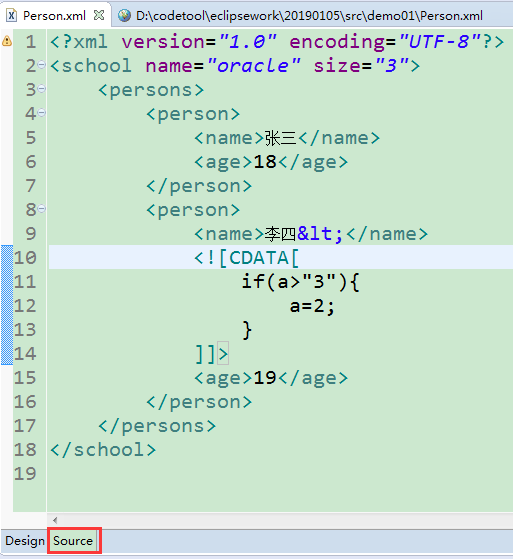Click the encoding value "UTF-8"
The height and width of the screenshot is (559, 513).
point(440,42)
